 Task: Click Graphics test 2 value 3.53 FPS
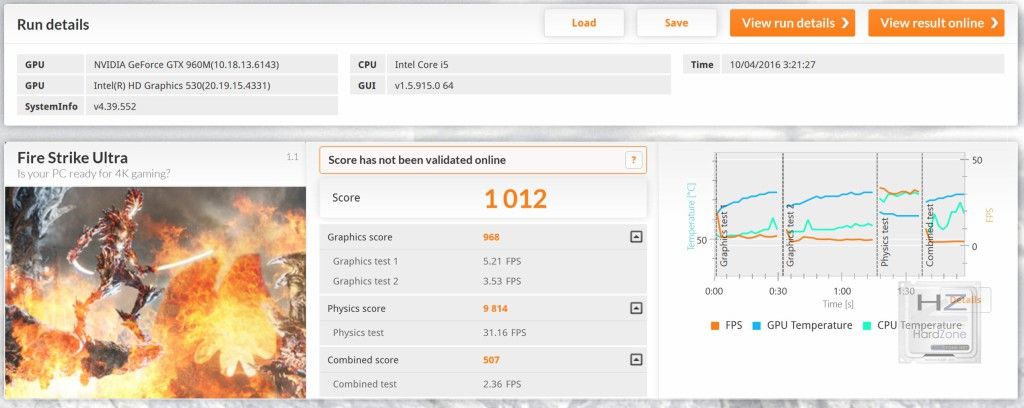click(x=502, y=281)
